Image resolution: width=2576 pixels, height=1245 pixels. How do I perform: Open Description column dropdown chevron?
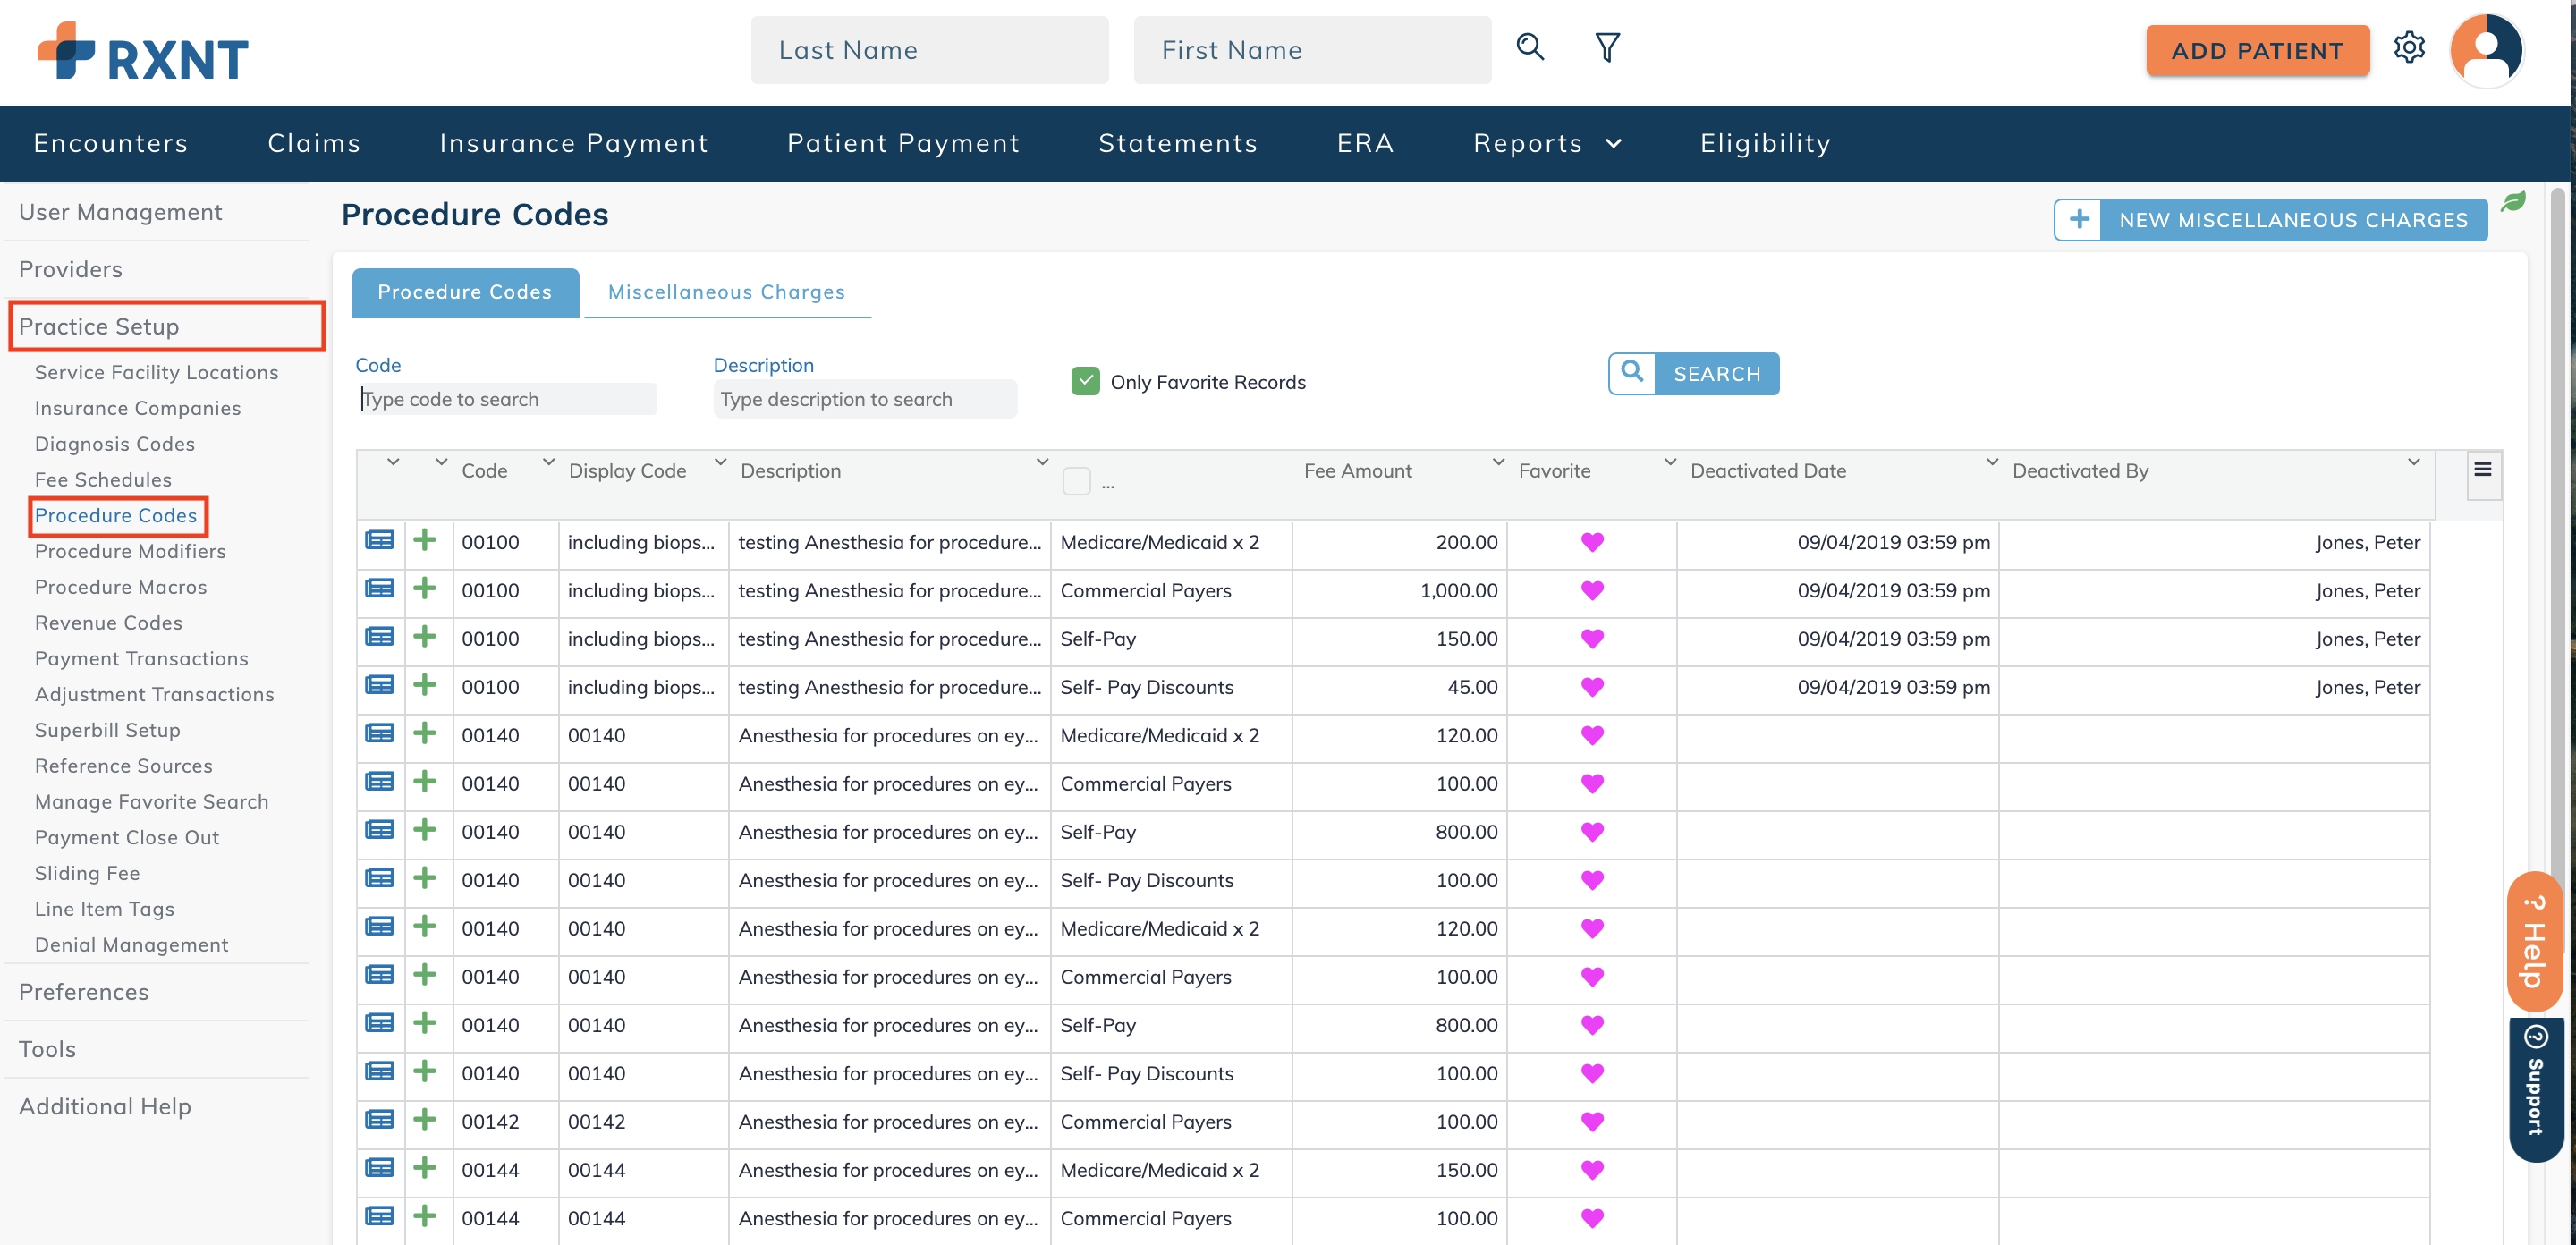point(1041,462)
